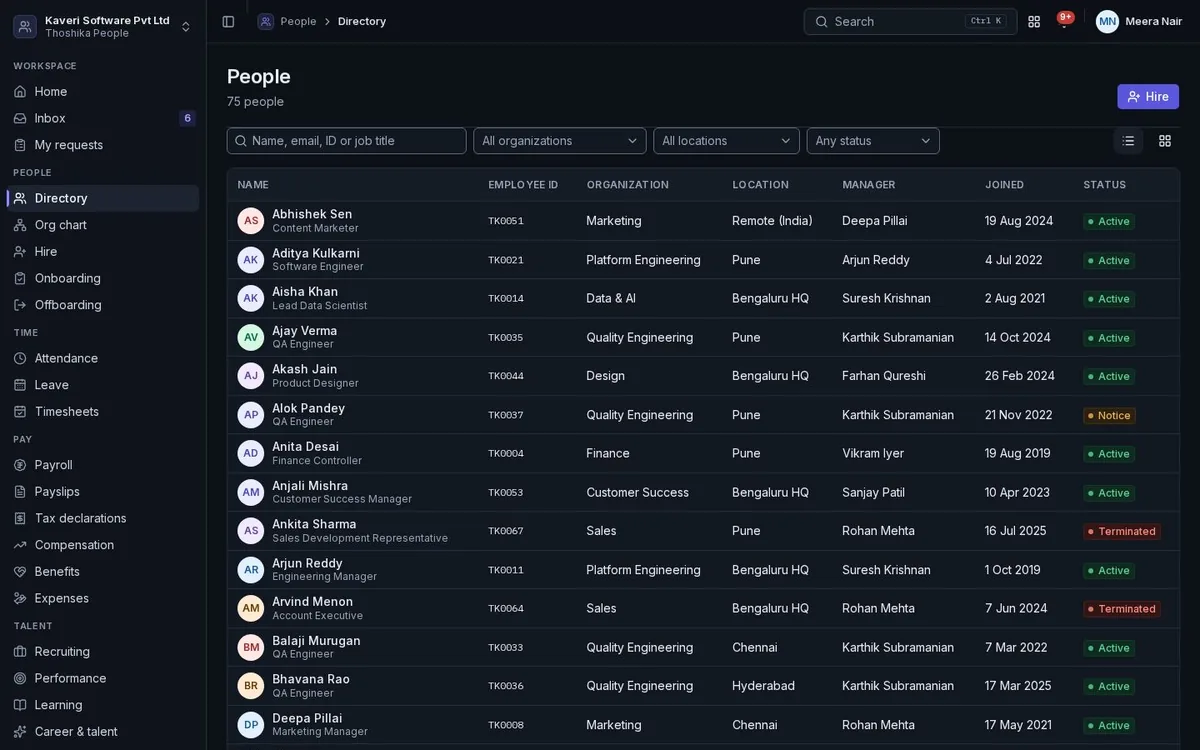The image size is (1200, 750).
Task: Click the Payslips icon
Action: coord(20,492)
